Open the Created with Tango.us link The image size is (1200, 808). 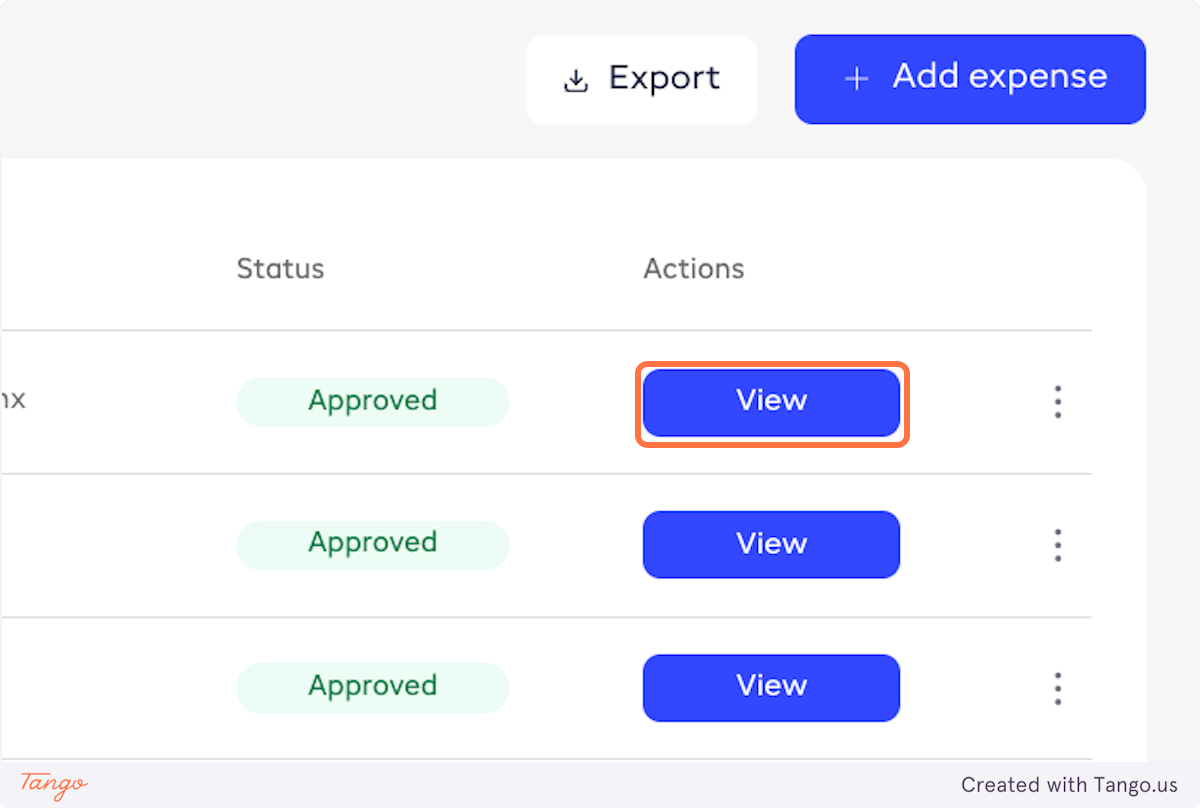click(x=1069, y=785)
